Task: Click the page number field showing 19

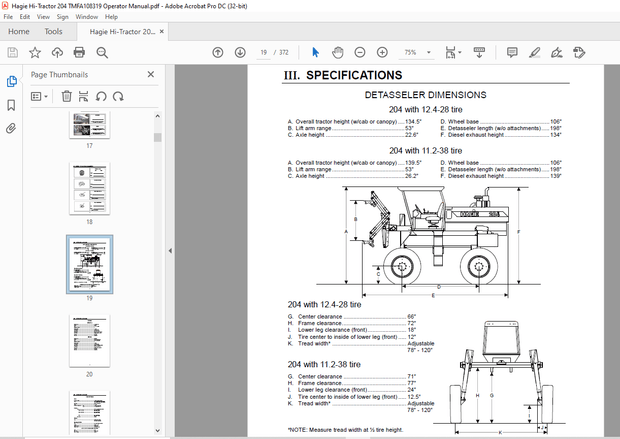Action: tap(263, 52)
